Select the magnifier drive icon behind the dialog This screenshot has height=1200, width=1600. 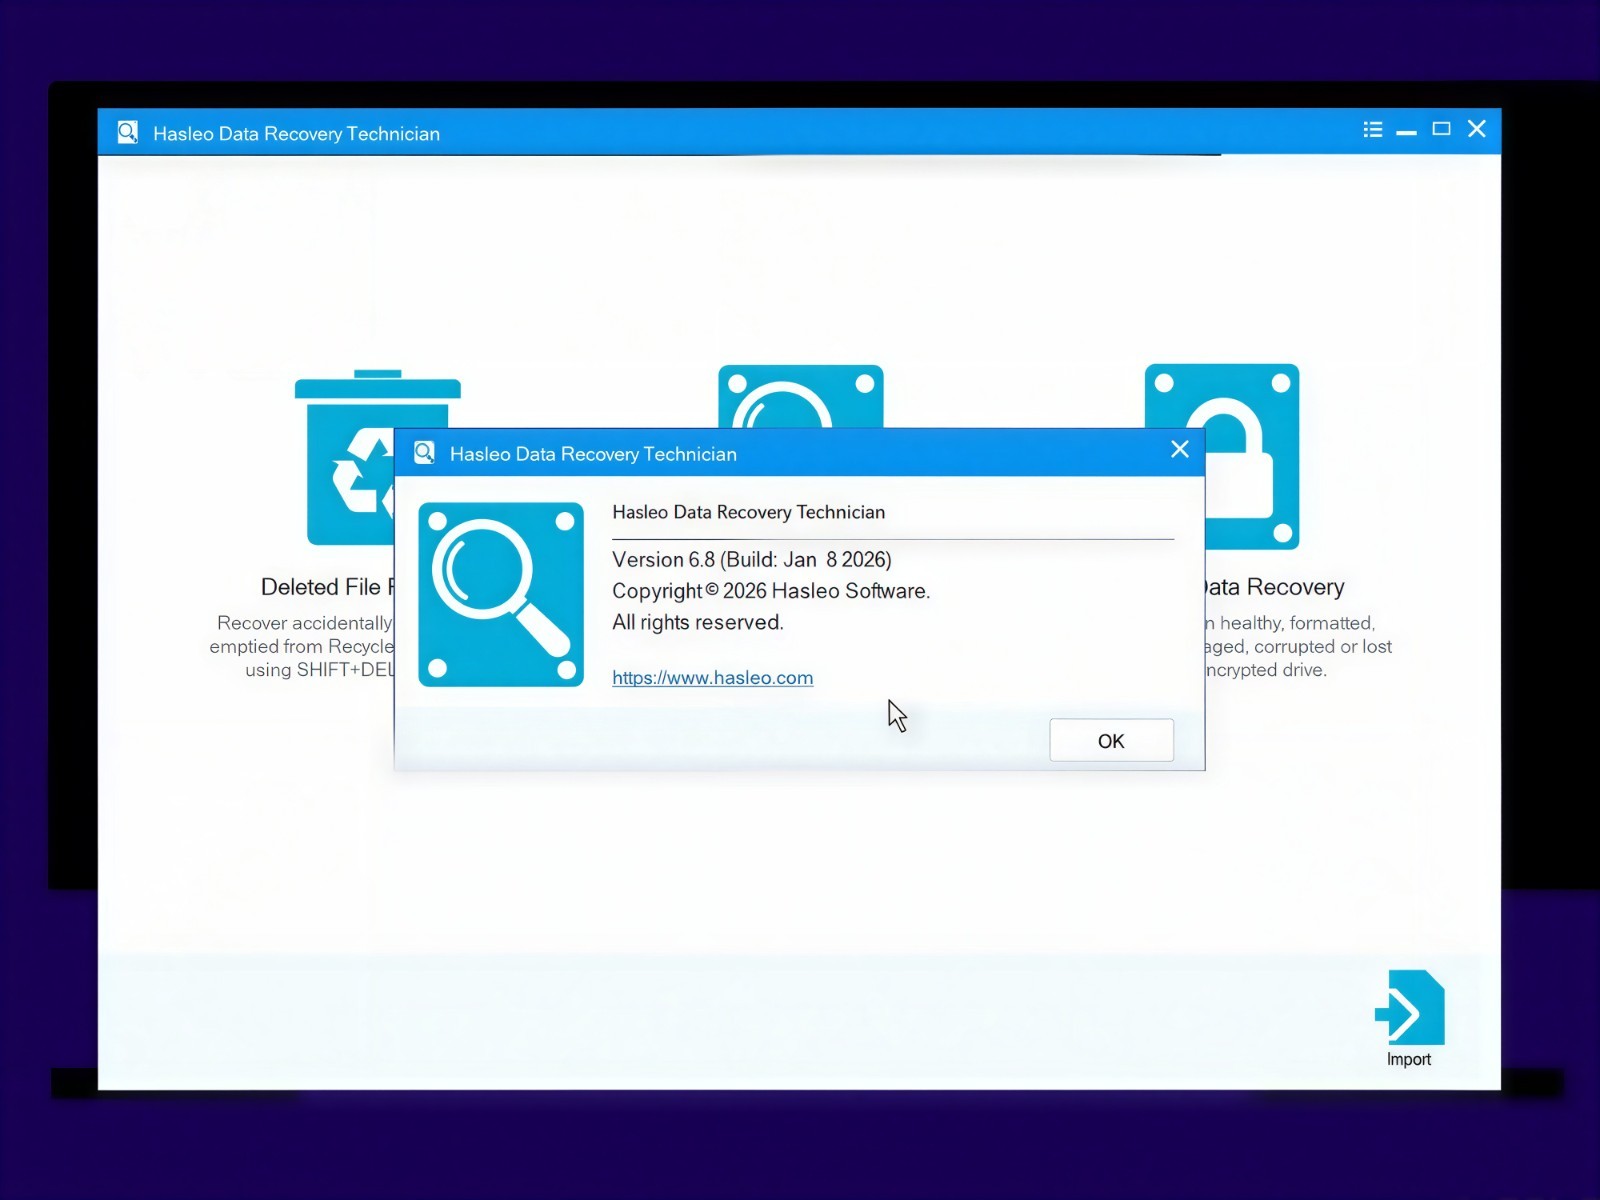801,396
